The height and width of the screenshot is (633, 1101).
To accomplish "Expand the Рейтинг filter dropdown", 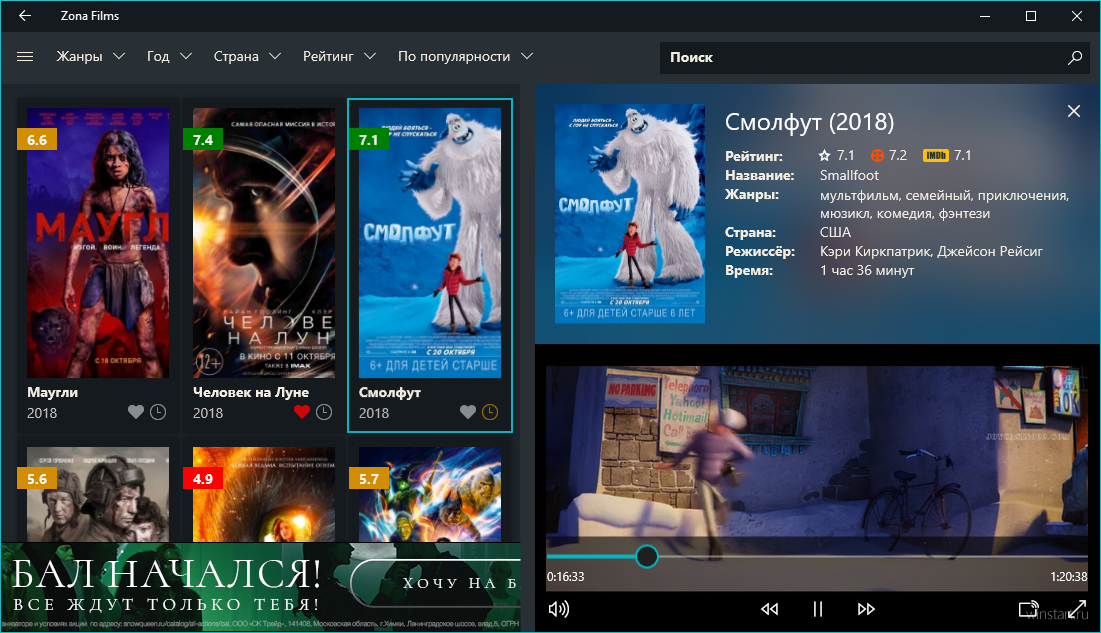I will pyautogui.click(x=339, y=56).
